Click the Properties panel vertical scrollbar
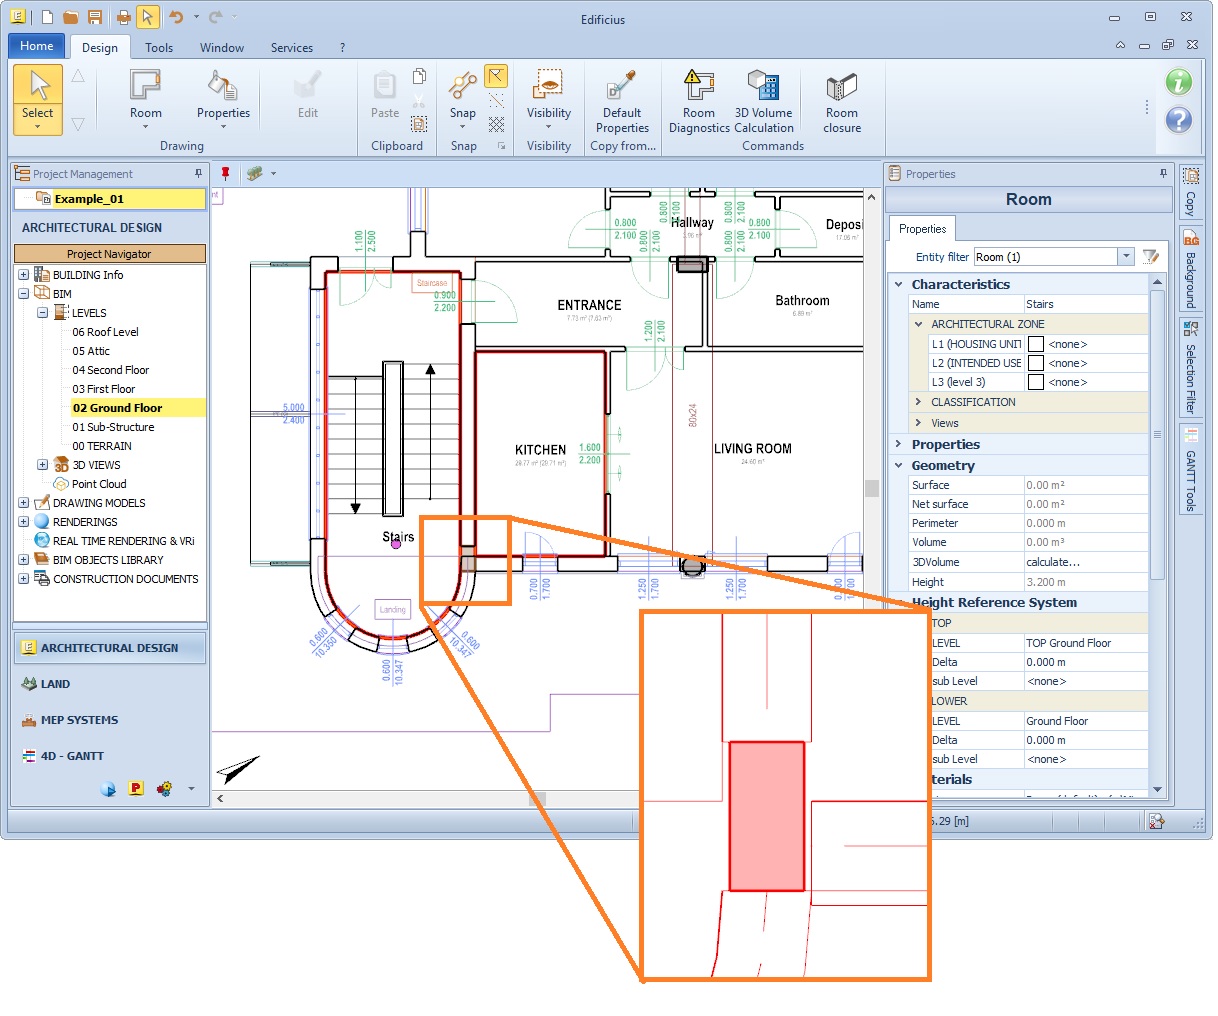1218x1016 pixels. (x=1157, y=436)
